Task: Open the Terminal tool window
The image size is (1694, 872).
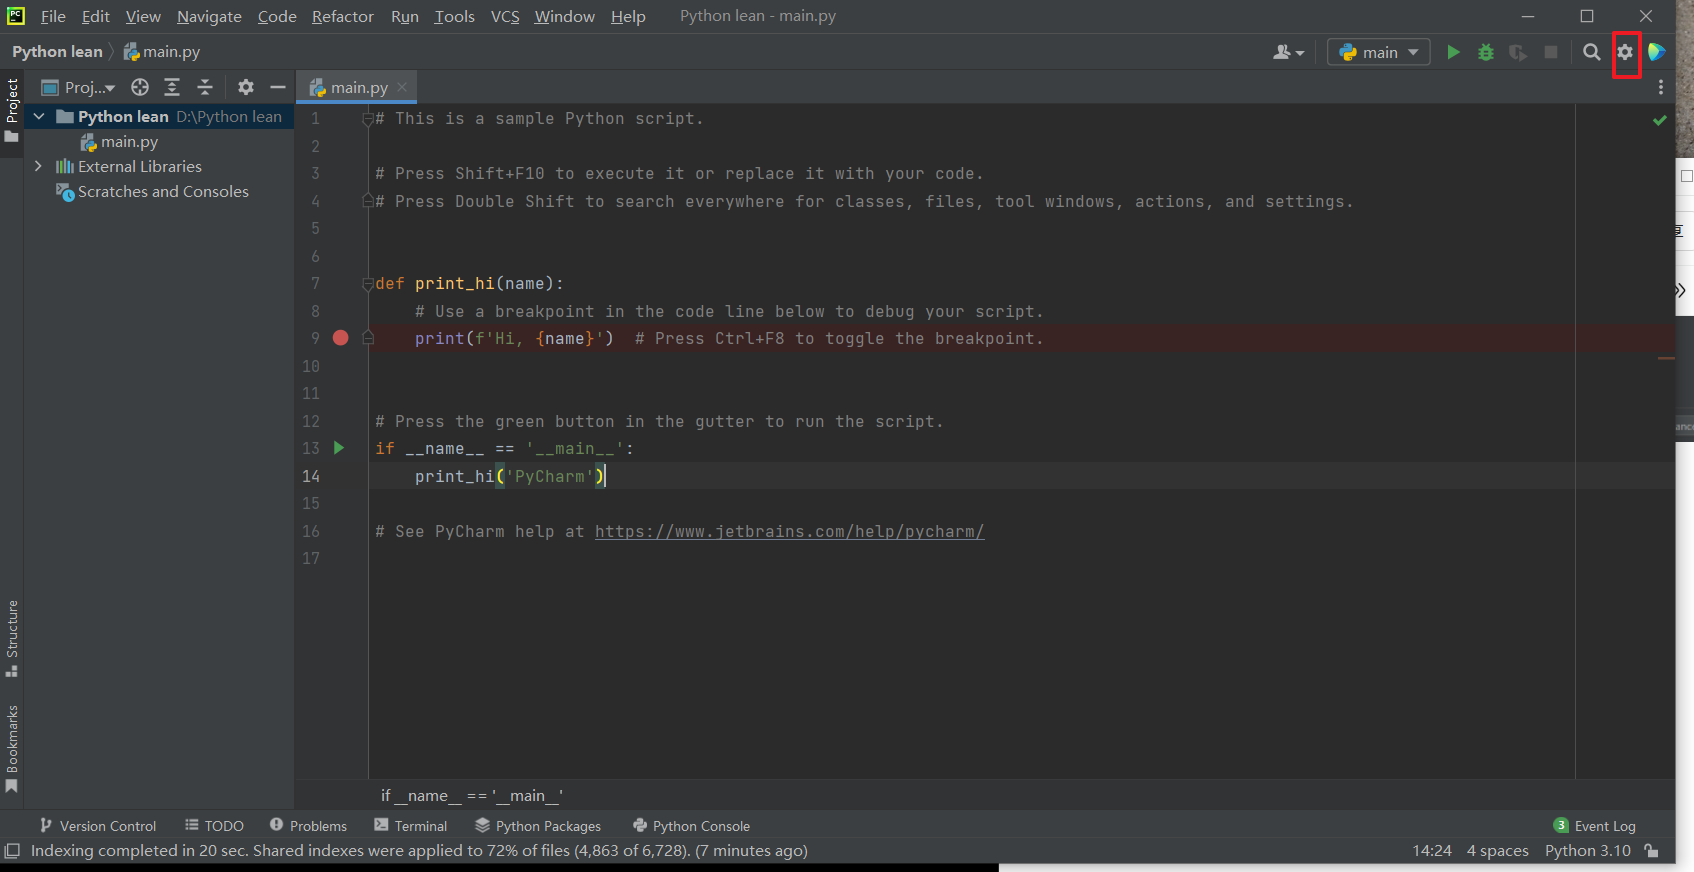Action: (x=410, y=825)
